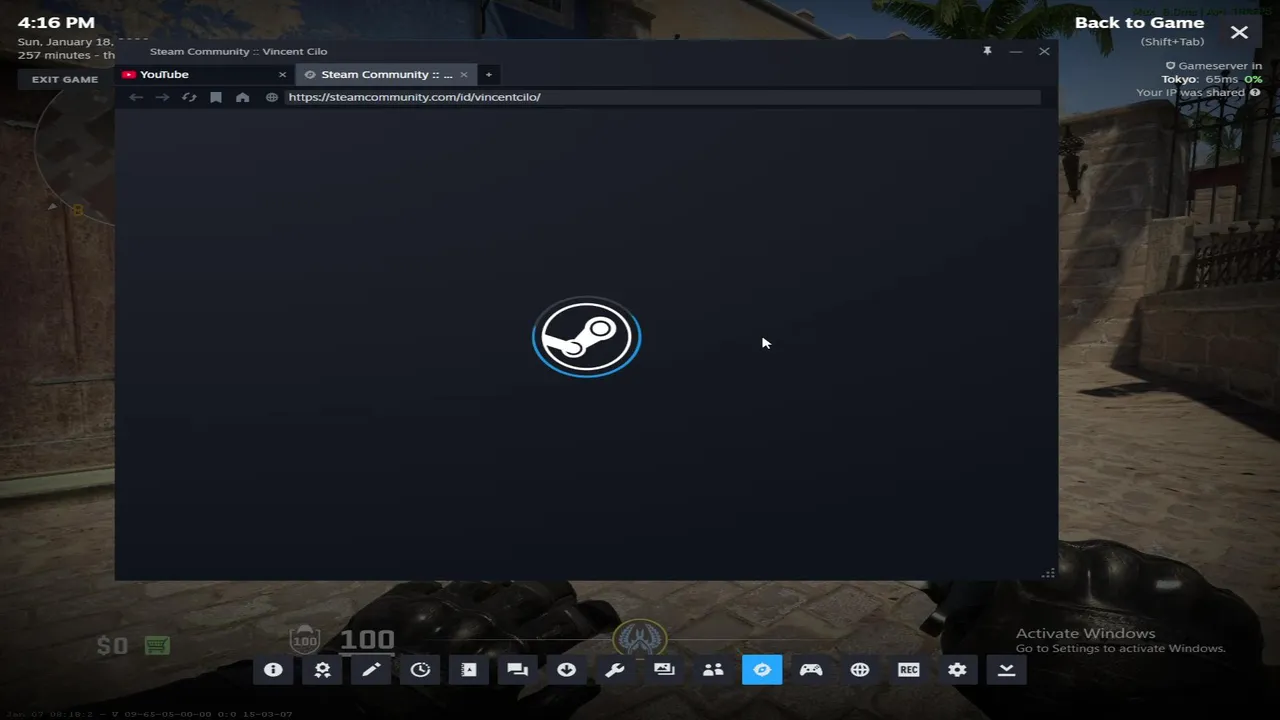Go to browser home page icon

(242, 97)
